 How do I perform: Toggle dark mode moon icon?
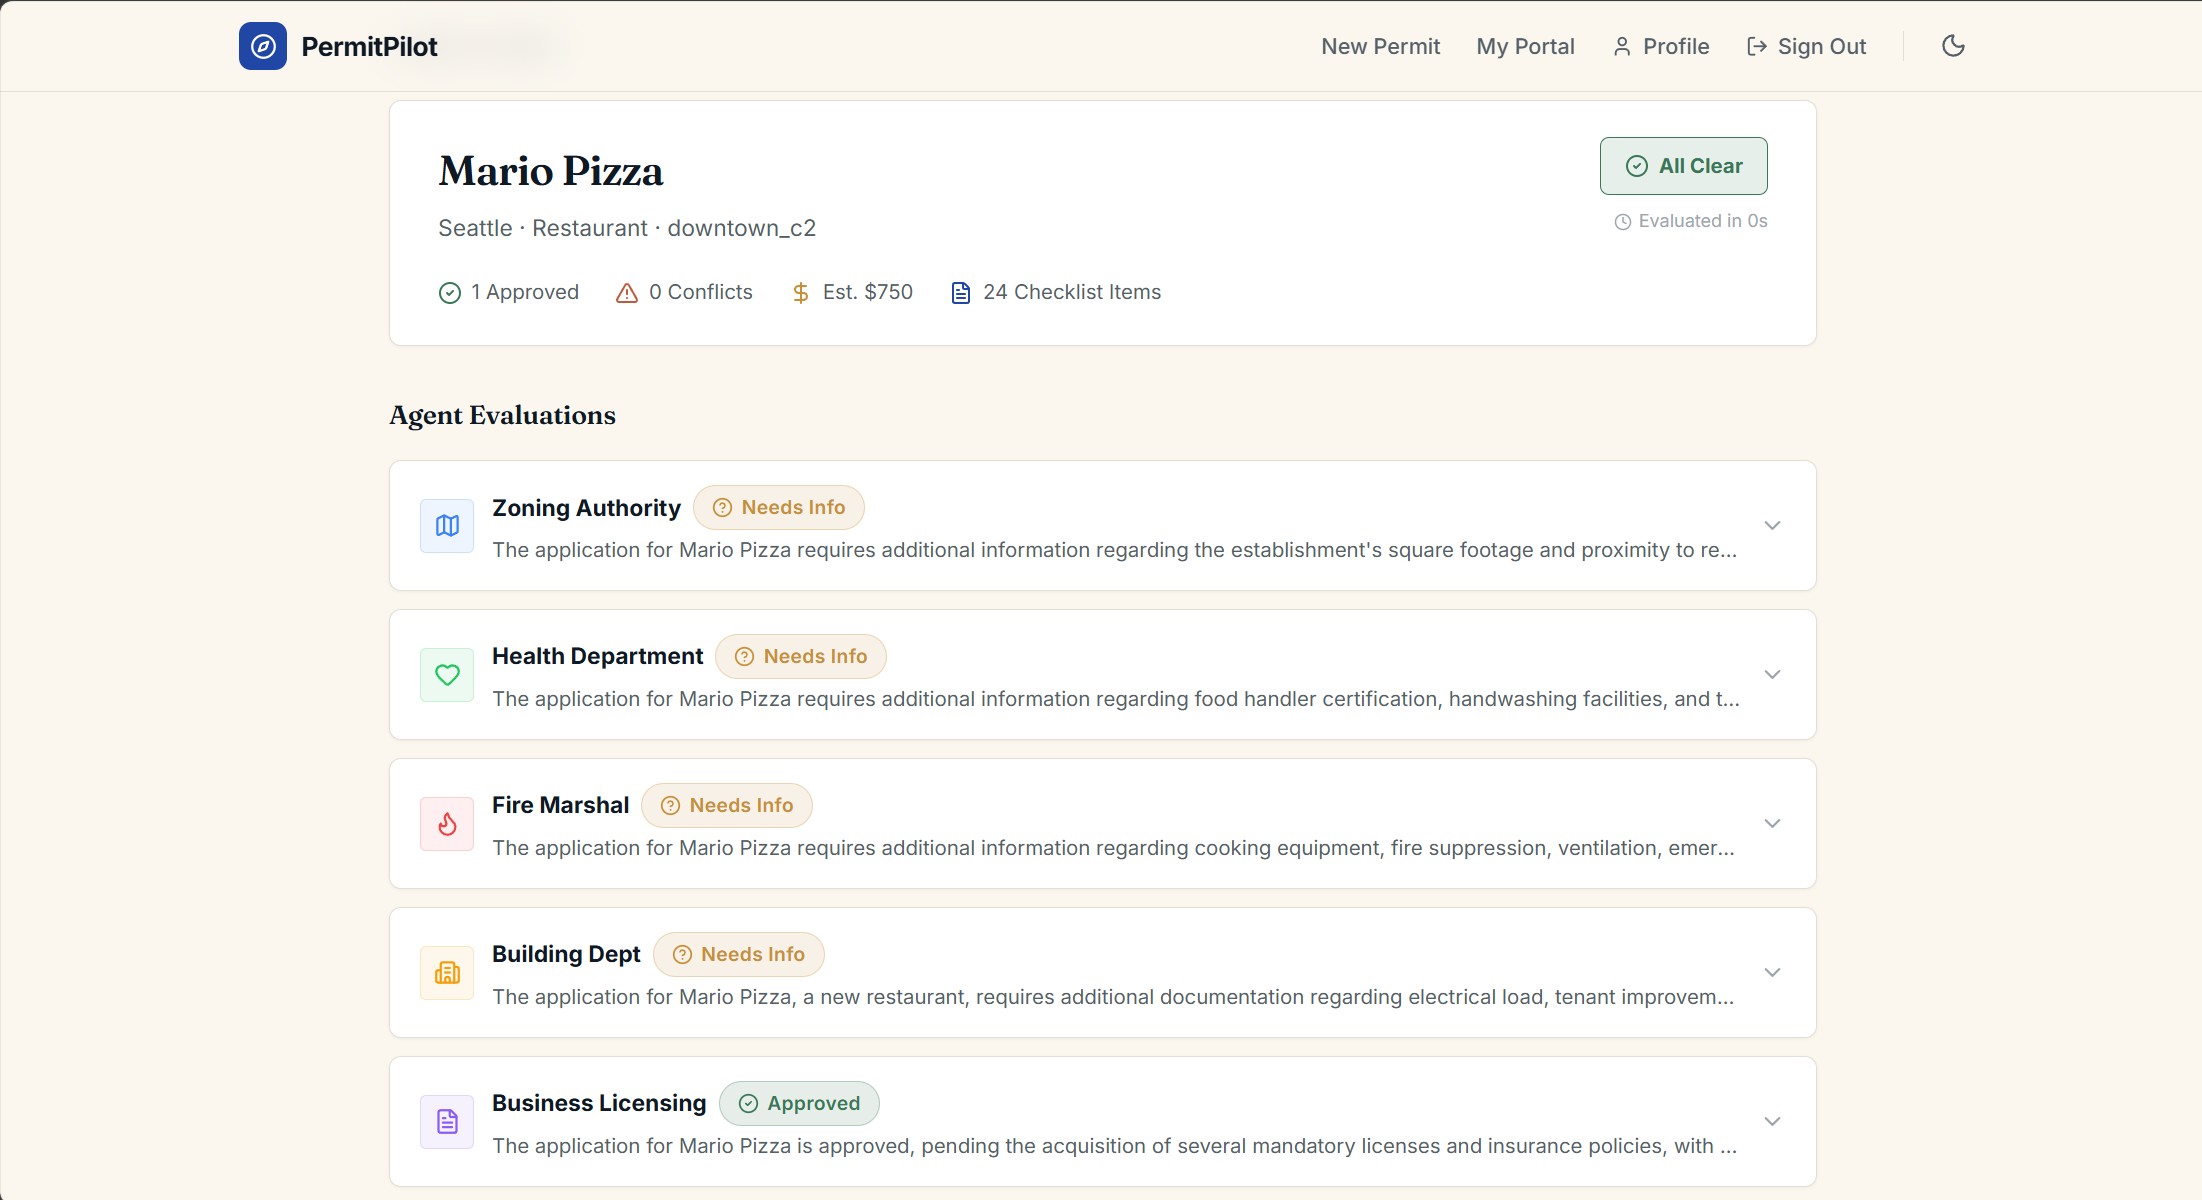pos(1952,46)
